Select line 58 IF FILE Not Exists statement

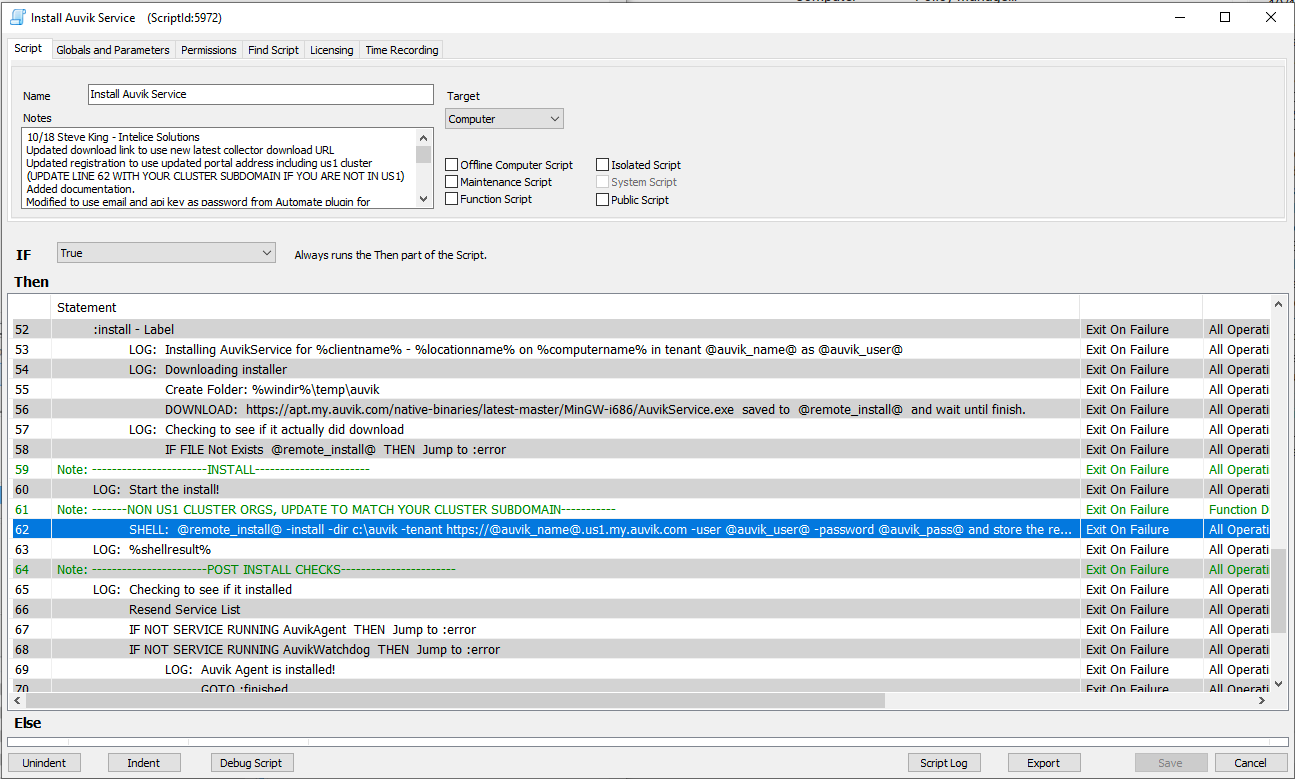(640, 449)
